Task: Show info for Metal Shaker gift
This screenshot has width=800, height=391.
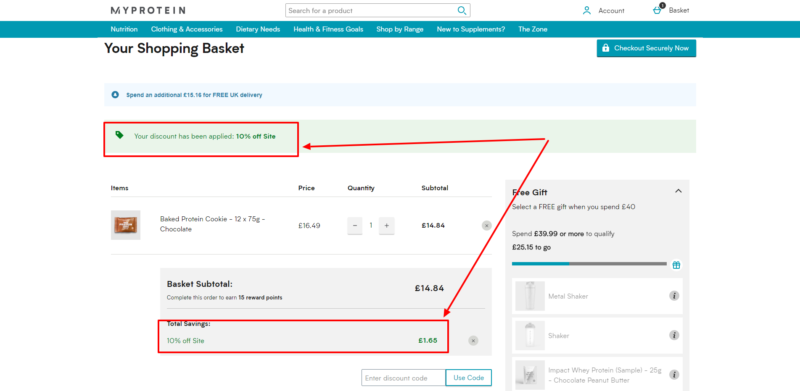Action: click(x=674, y=296)
